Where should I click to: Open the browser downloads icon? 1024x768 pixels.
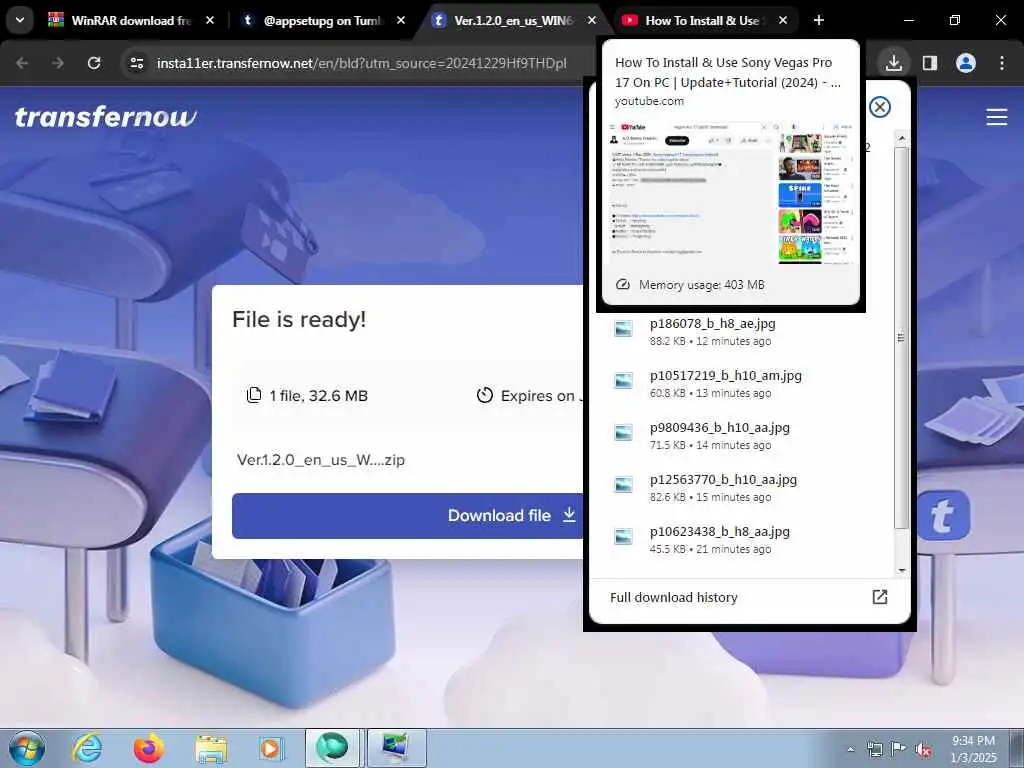coord(894,63)
